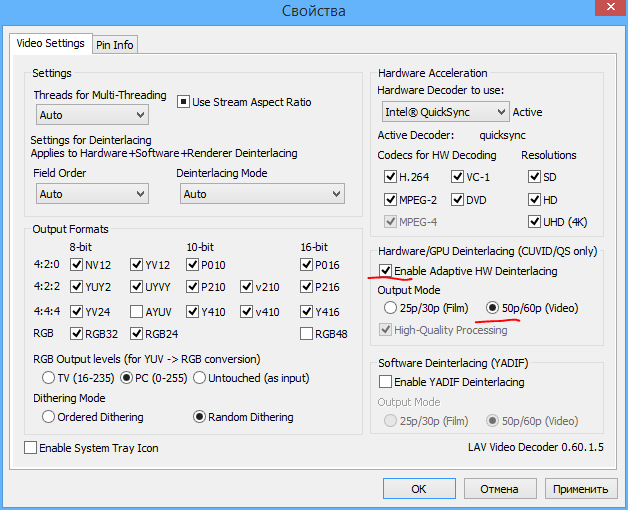The width and height of the screenshot is (628, 510).
Task: Switch to the Pin Info tab
Action: [115, 44]
